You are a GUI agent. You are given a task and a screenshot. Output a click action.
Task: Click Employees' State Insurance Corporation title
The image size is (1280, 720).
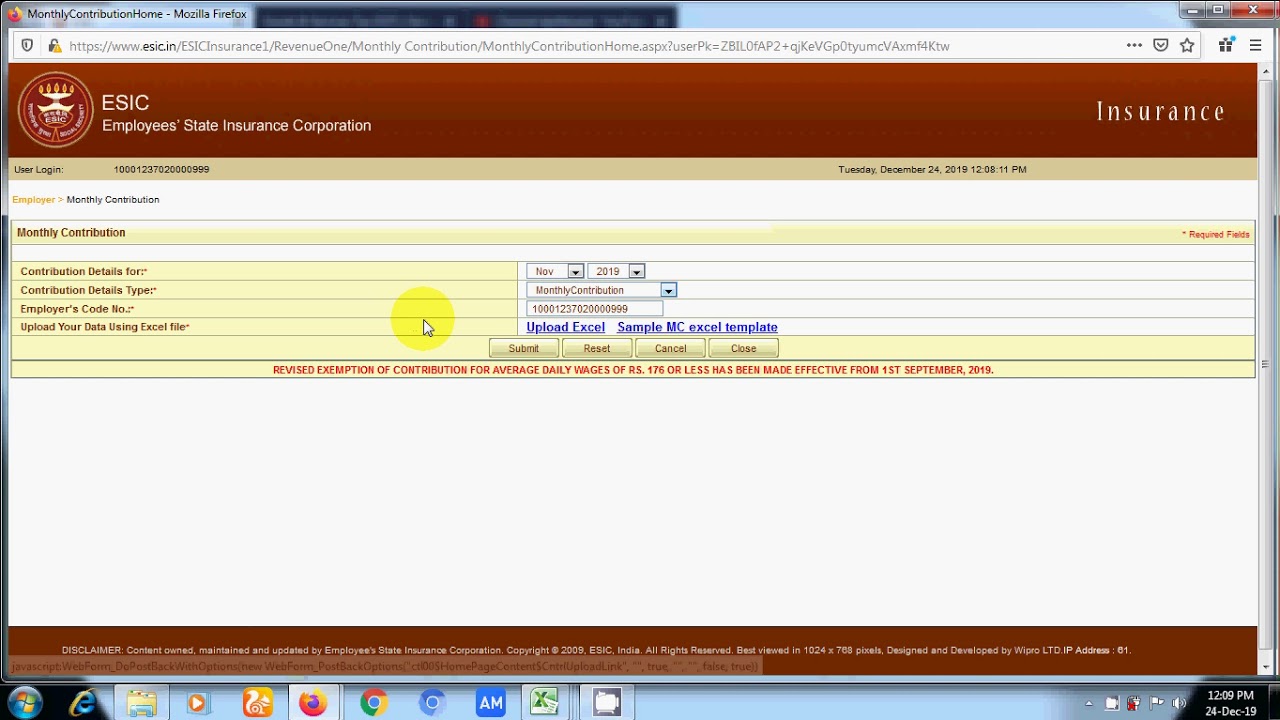click(236, 125)
